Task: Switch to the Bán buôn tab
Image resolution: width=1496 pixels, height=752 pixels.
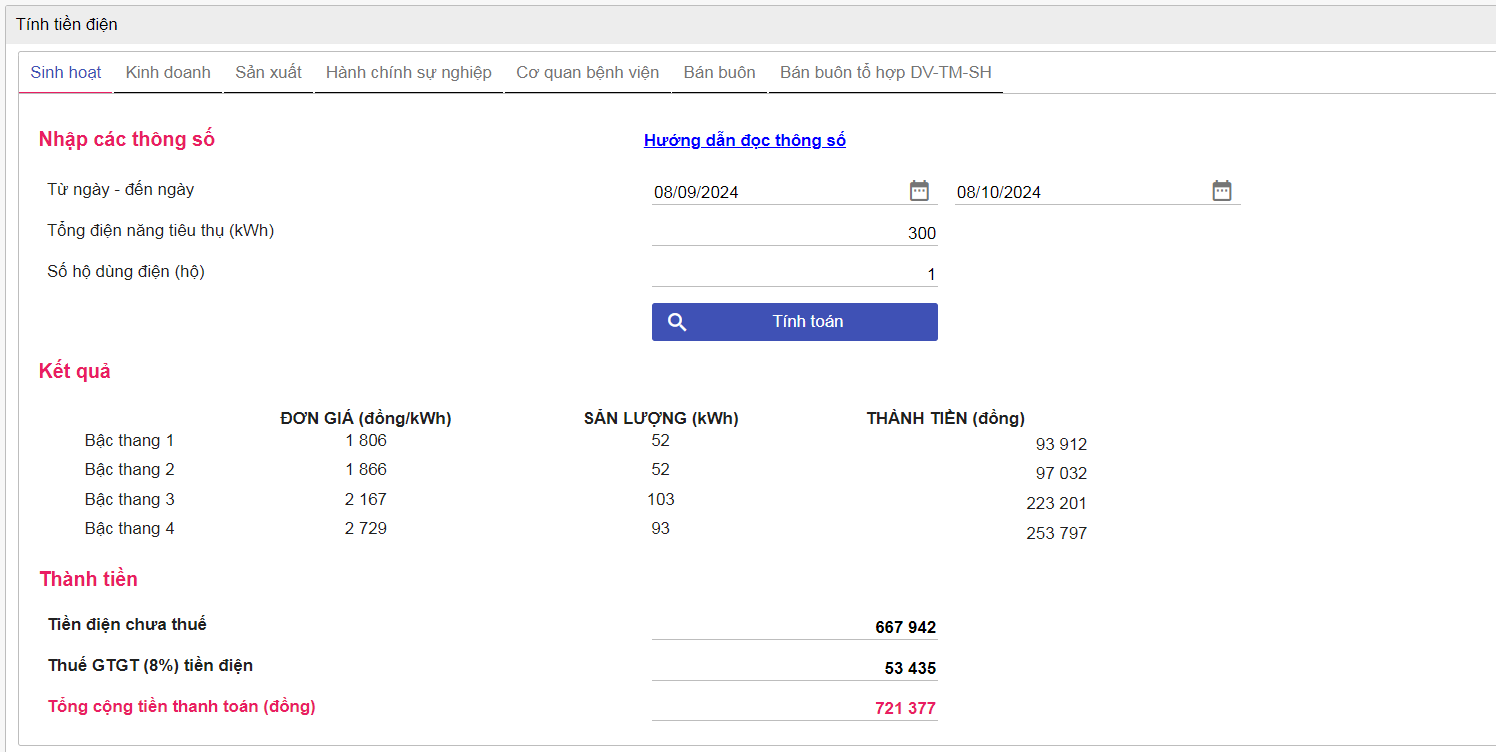Action: tap(719, 72)
